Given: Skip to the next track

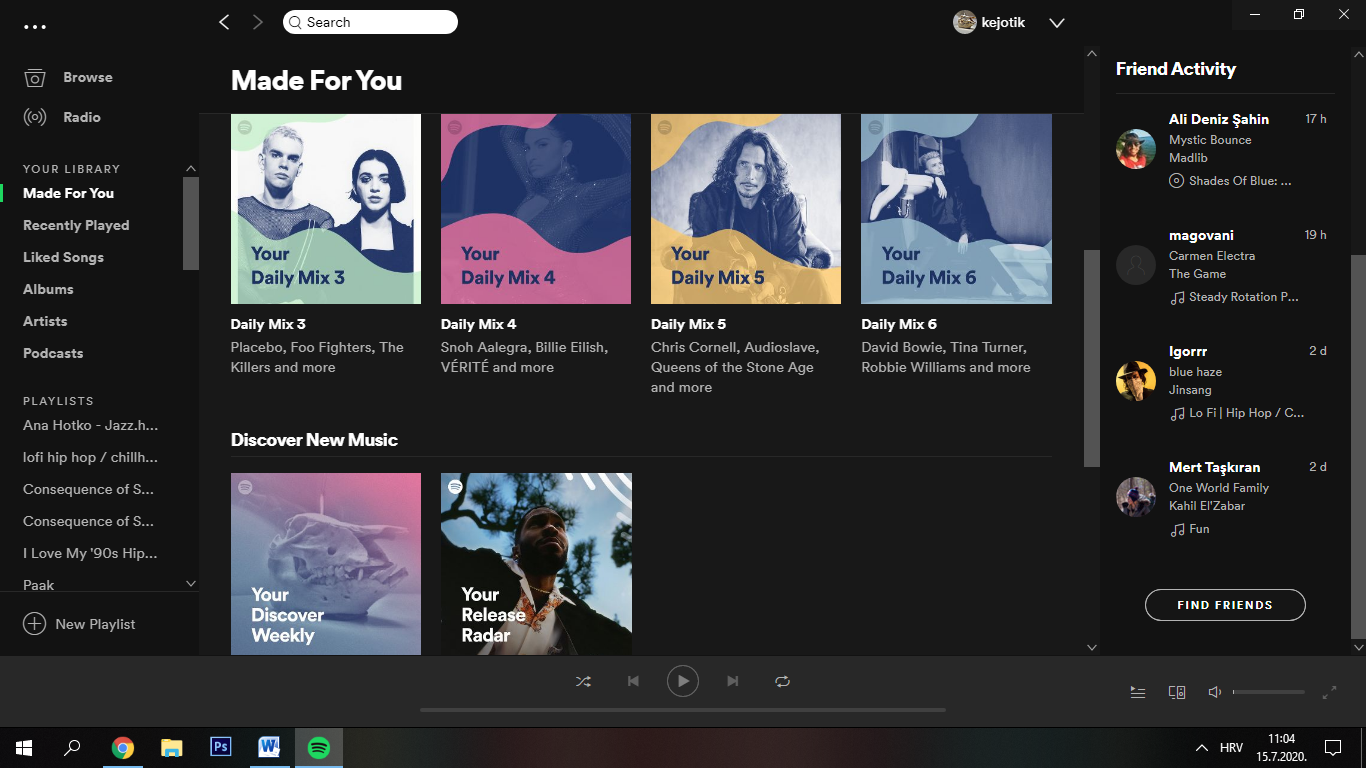Looking at the screenshot, I should [732, 681].
